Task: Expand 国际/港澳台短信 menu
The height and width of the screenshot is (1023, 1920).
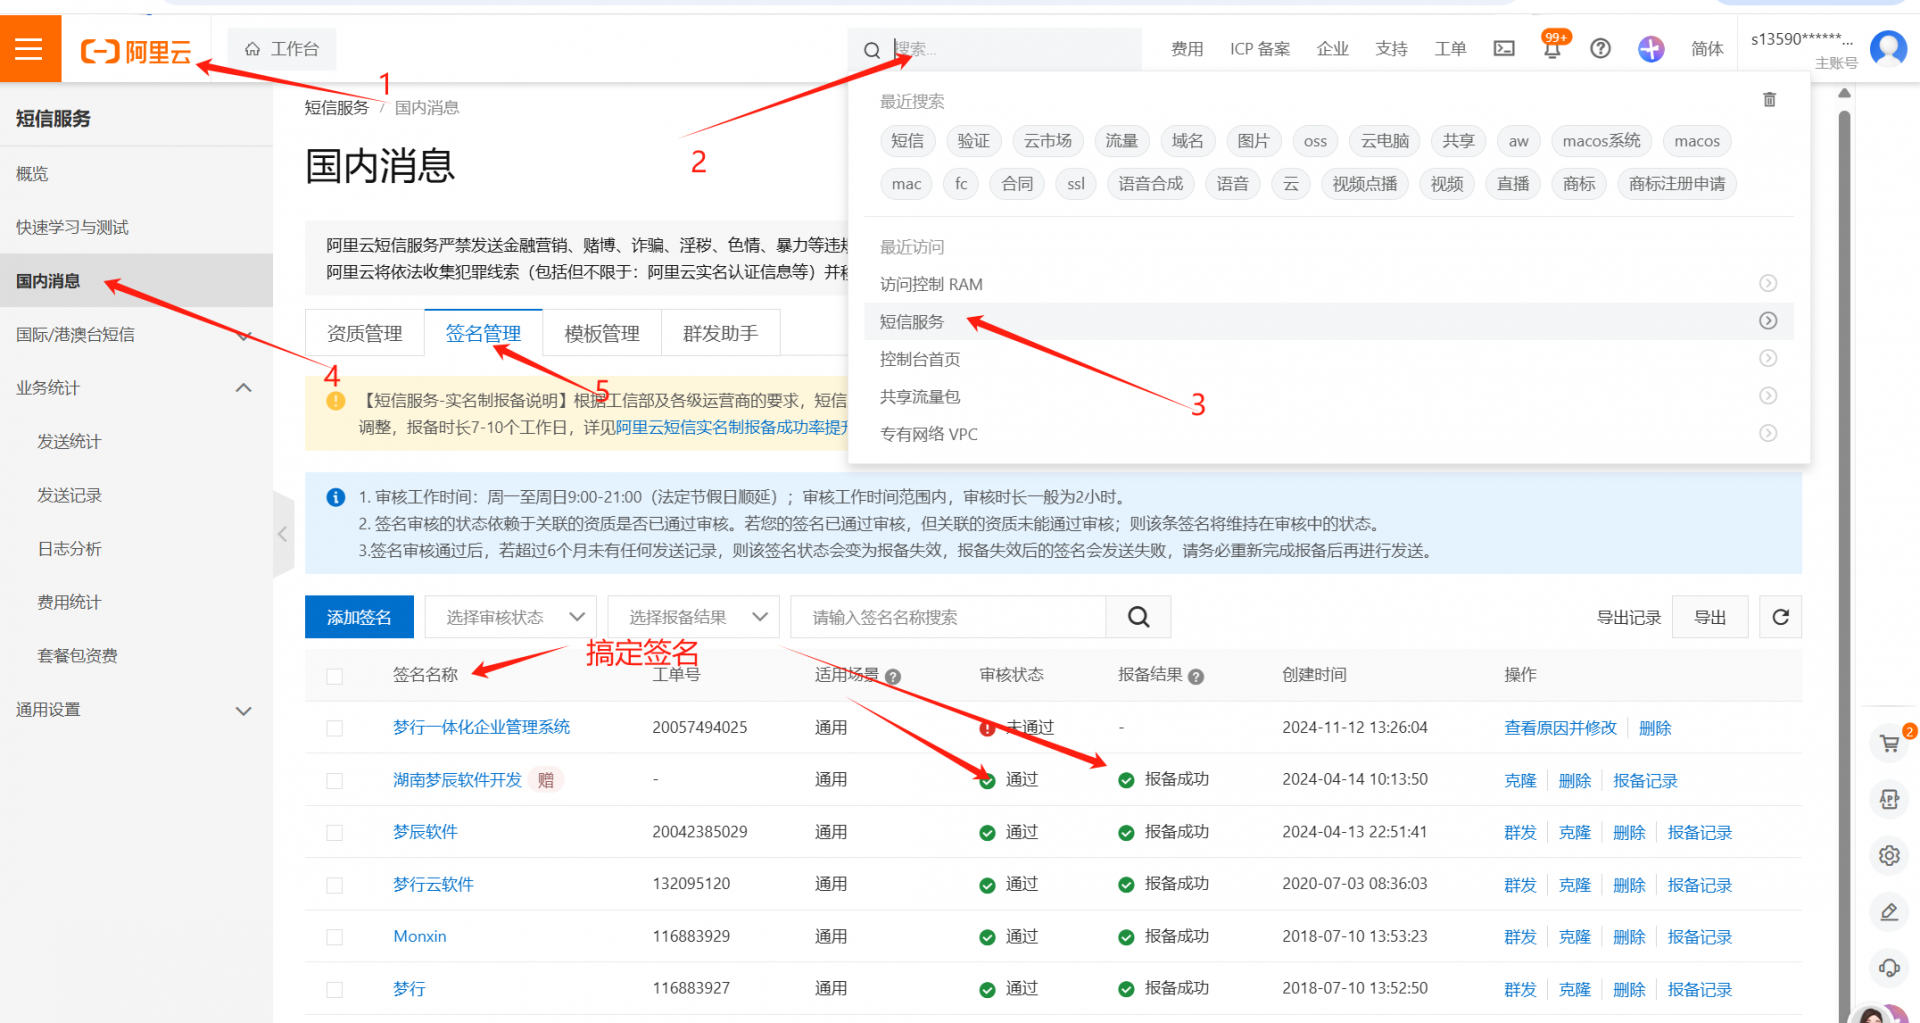Action: click(x=136, y=334)
